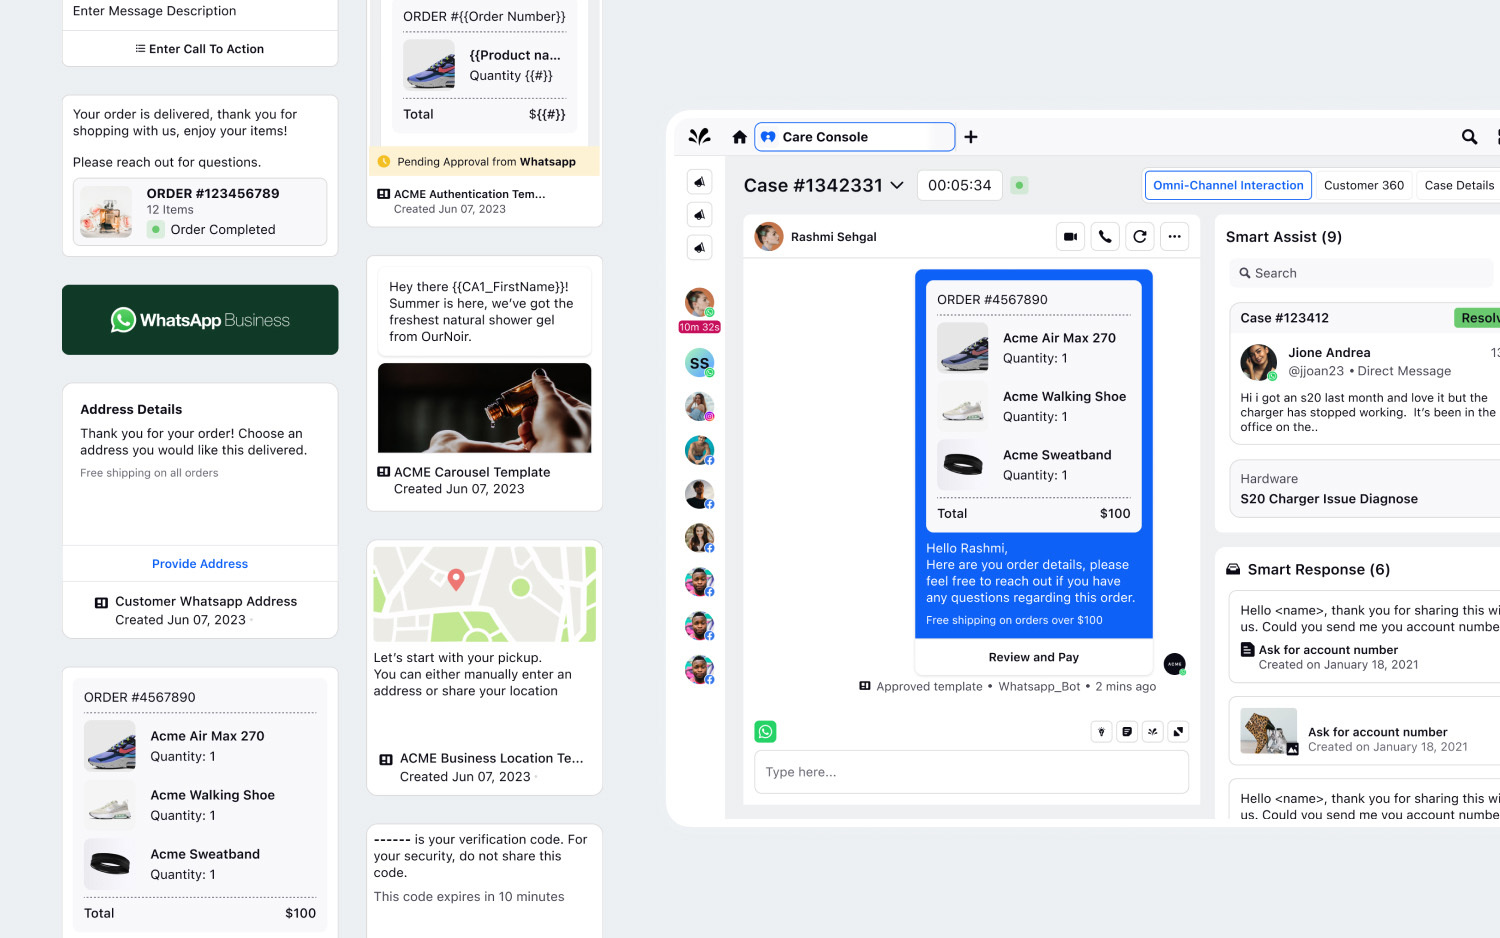Click the Approved template label under the message
The height and width of the screenshot is (938, 1500).
tap(929, 687)
